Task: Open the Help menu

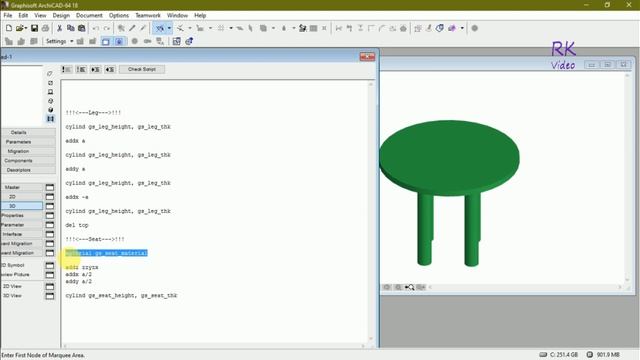Action: point(200,15)
